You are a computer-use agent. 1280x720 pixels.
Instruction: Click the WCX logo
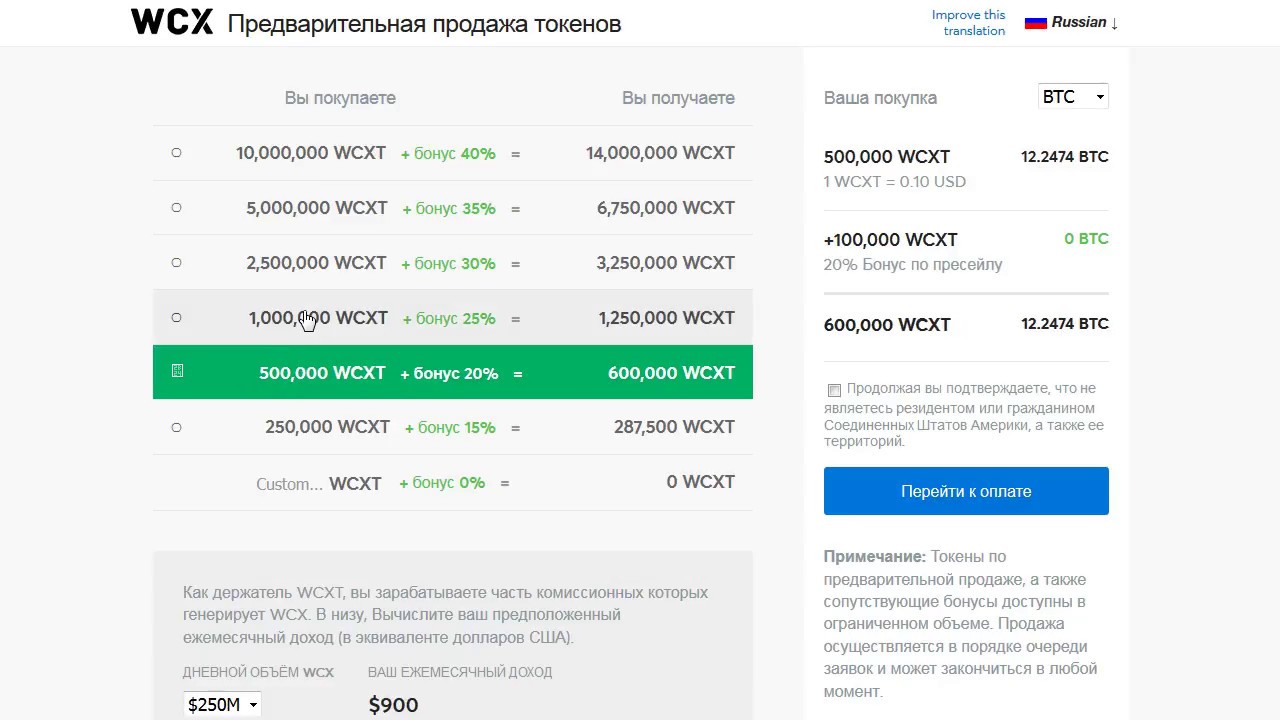[172, 22]
